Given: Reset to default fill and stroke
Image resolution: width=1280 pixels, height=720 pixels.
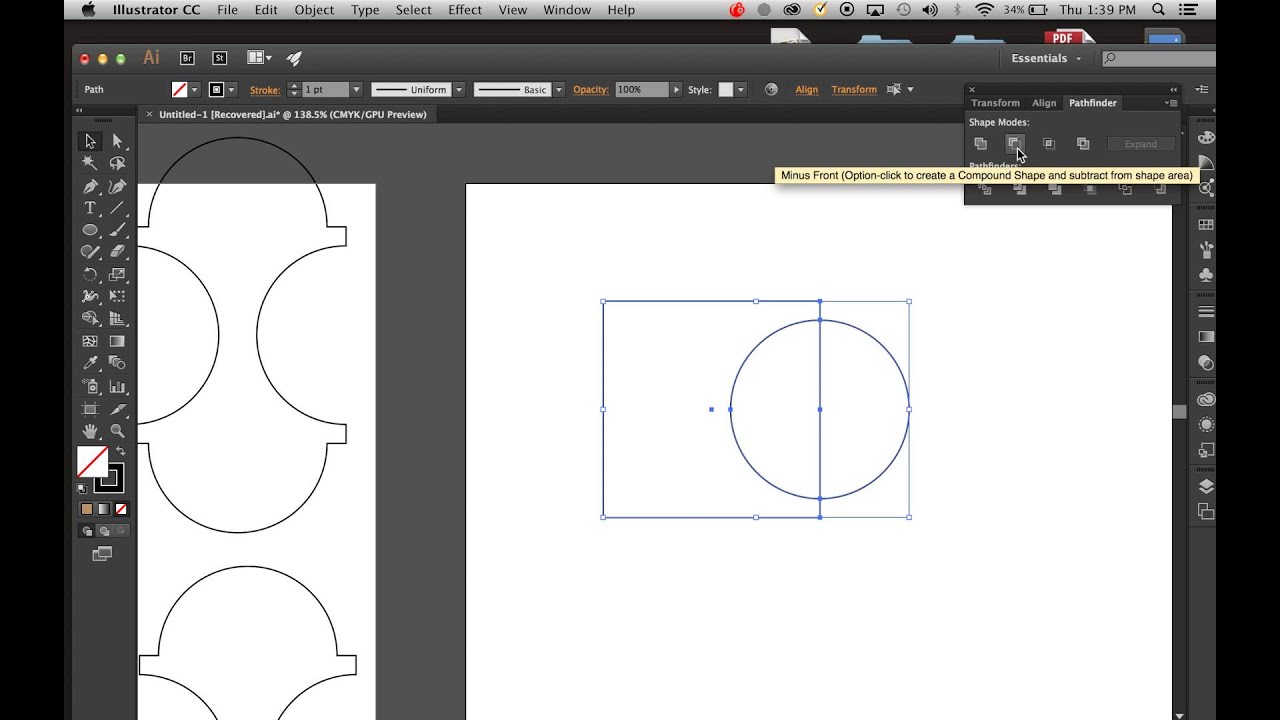Looking at the screenshot, I should click(82, 488).
